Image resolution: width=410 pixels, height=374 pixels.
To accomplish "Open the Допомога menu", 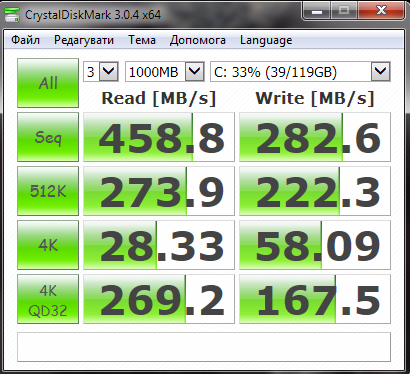I will tap(198, 40).
